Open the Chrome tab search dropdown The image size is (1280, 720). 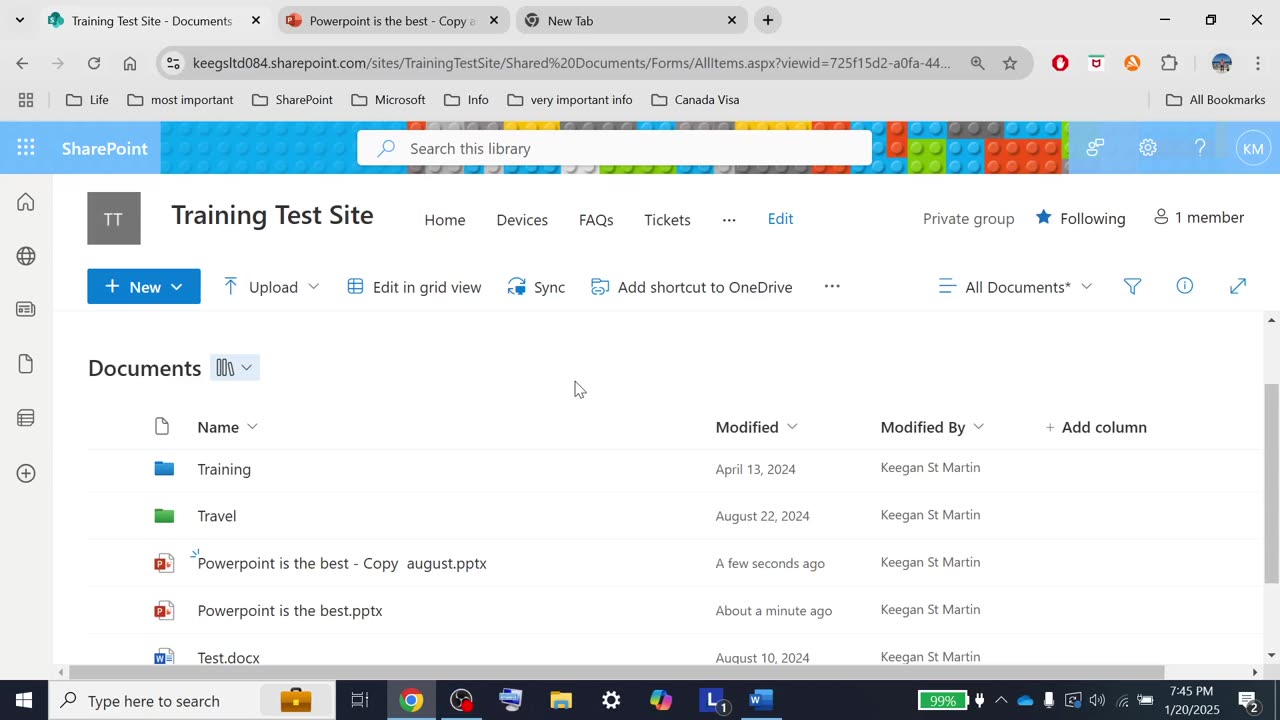coord(19,20)
